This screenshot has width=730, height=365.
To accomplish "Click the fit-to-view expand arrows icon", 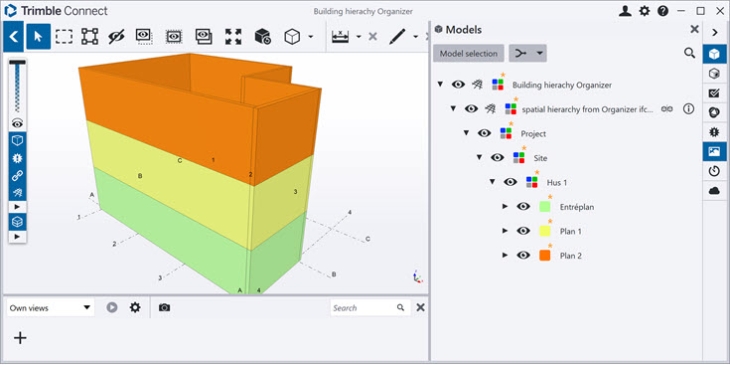I will pyautogui.click(x=233, y=36).
